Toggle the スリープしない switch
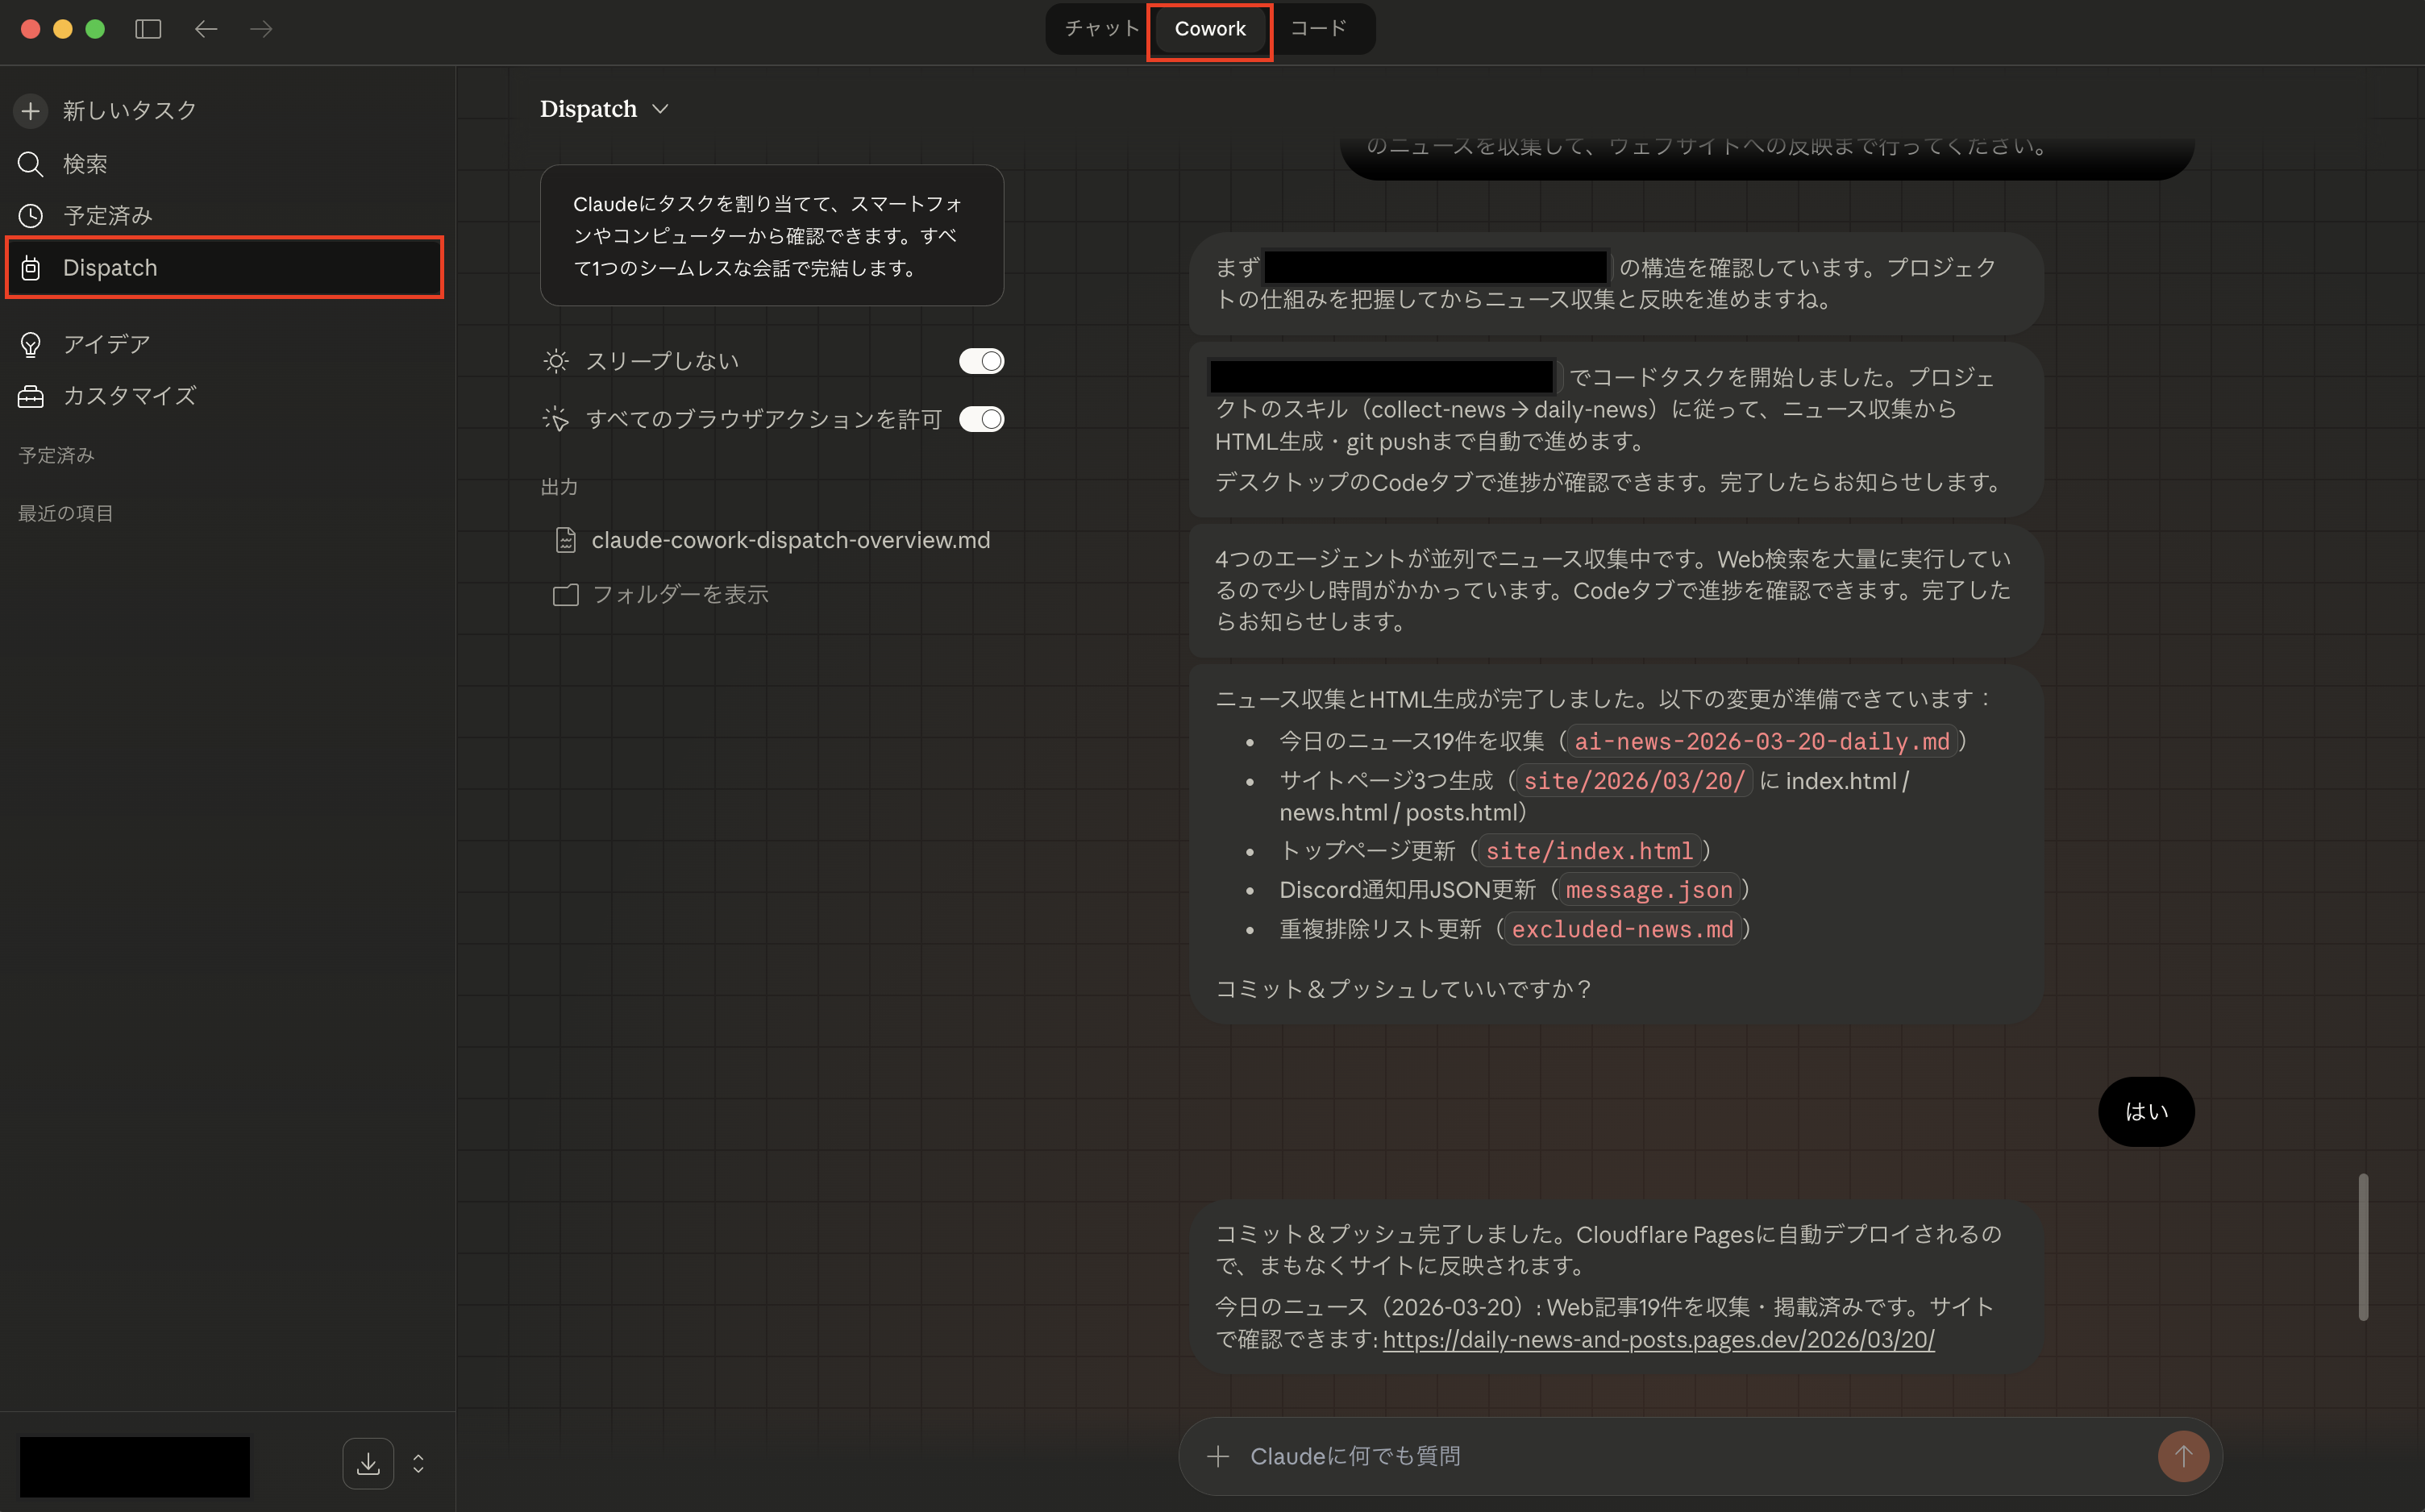This screenshot has height=1512, width=2425. tap(981, 361)
